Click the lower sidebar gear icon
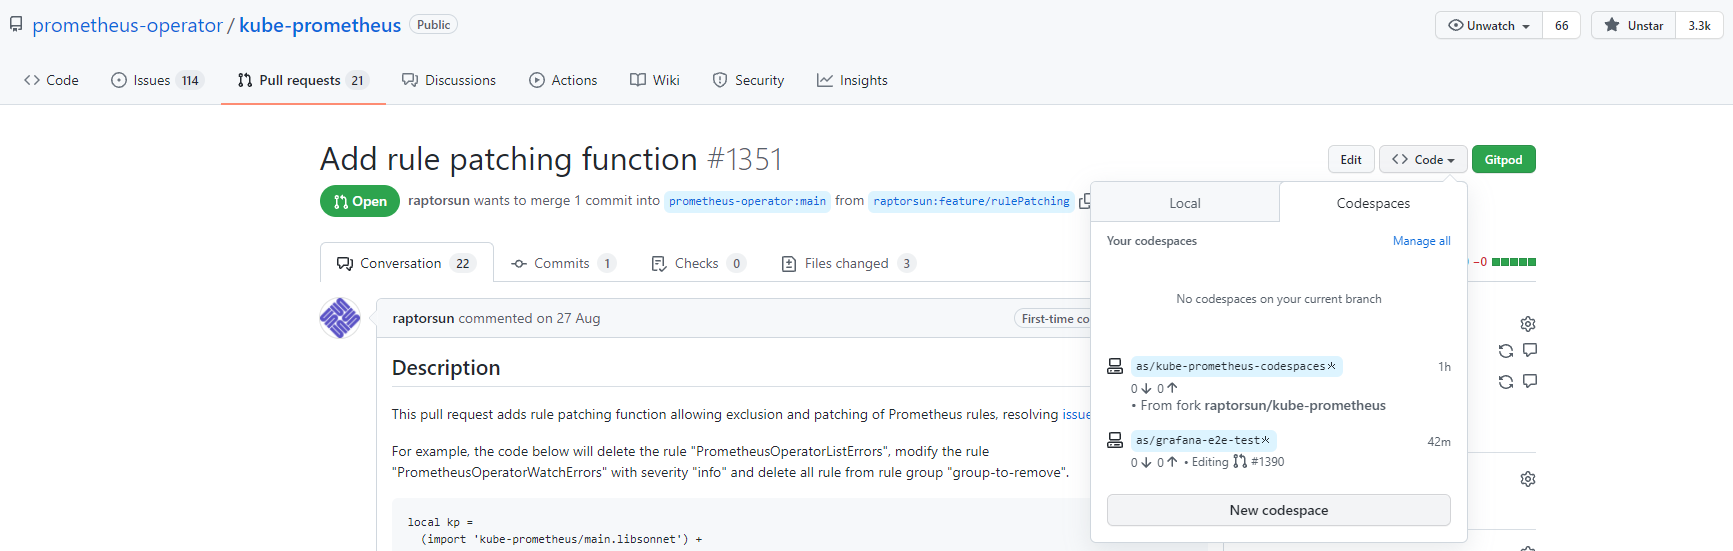 coord(1528,479)
